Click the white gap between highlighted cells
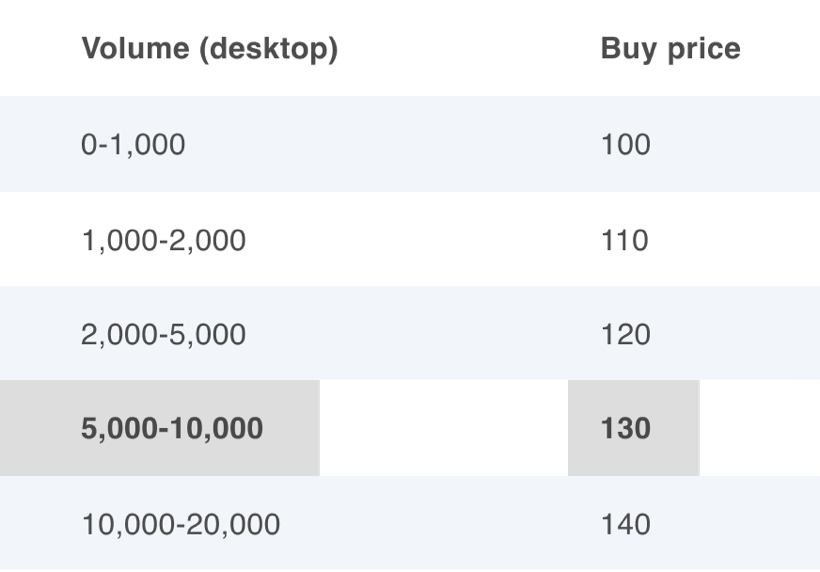 pyautogui.click(x=444, y=428)
